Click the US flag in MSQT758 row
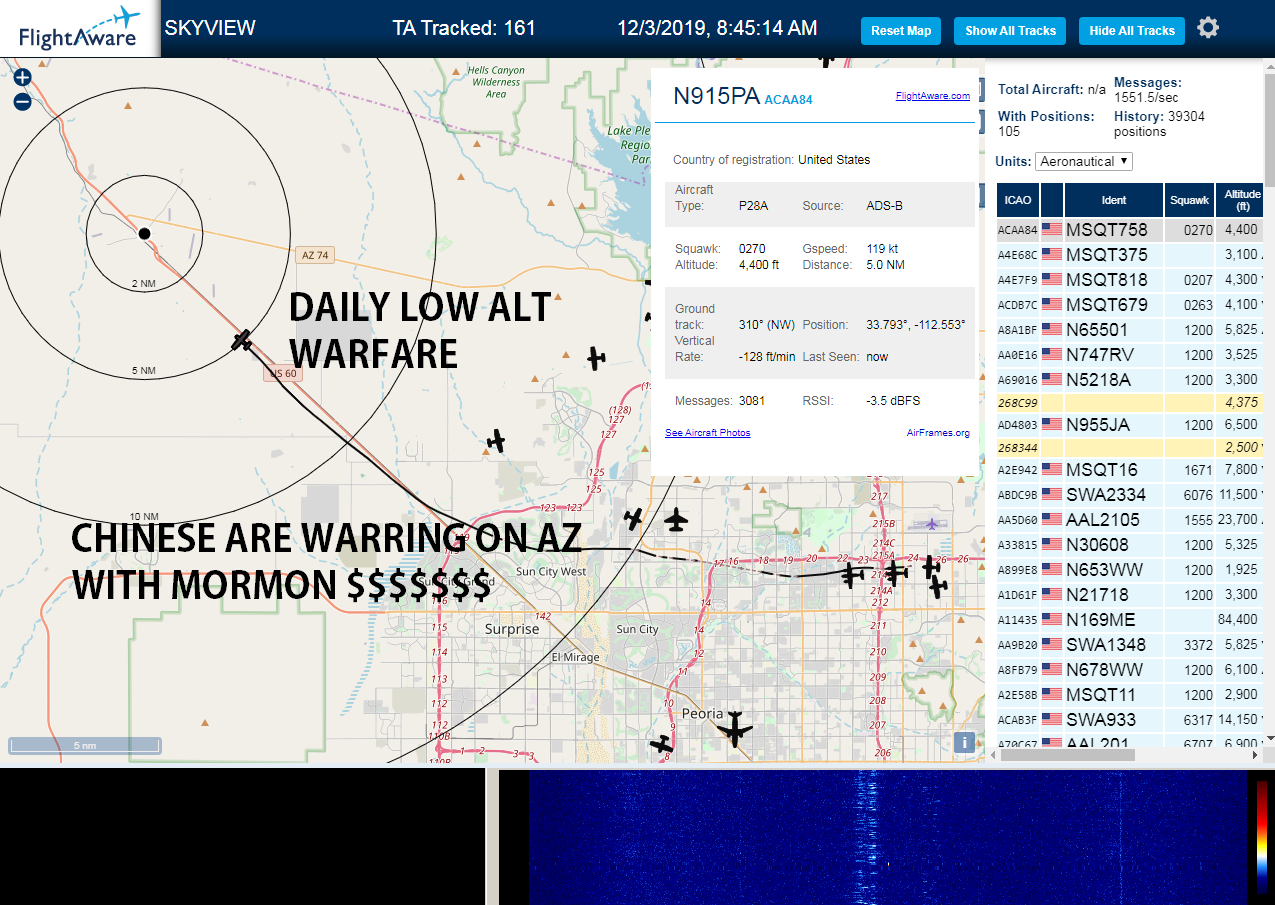This screenshot has width=1275, height=905. [x=1052, y=230]
